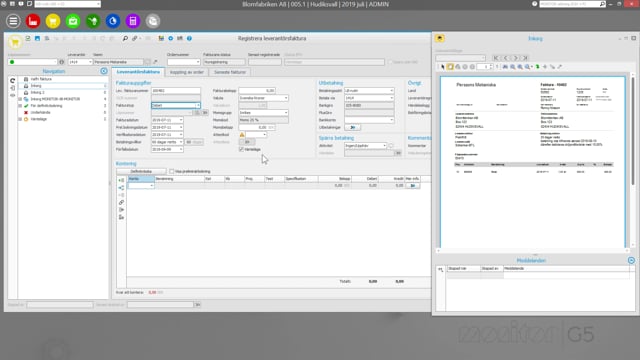Click the supplier info icon next to Löpnummer field
Image resolution: width=640 pixels, height=360 pixels.
tap(62, 62)
